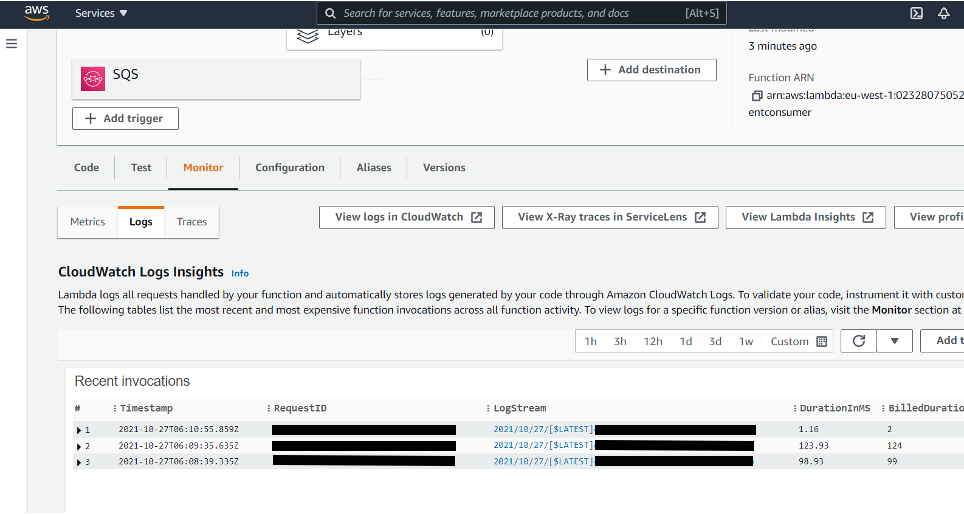964x514 pixels.
Task: Expand invocation row 2
Action: pos(79,446)
